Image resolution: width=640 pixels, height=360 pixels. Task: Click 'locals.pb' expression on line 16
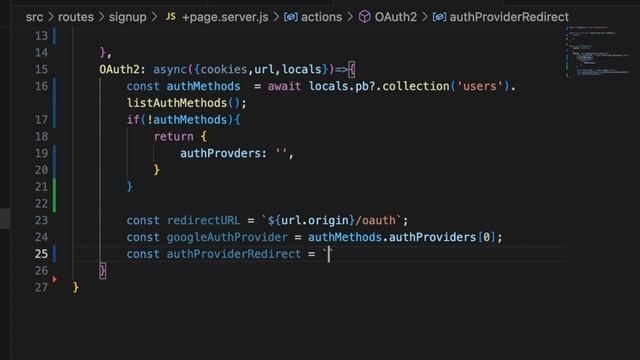coord(338,86)
